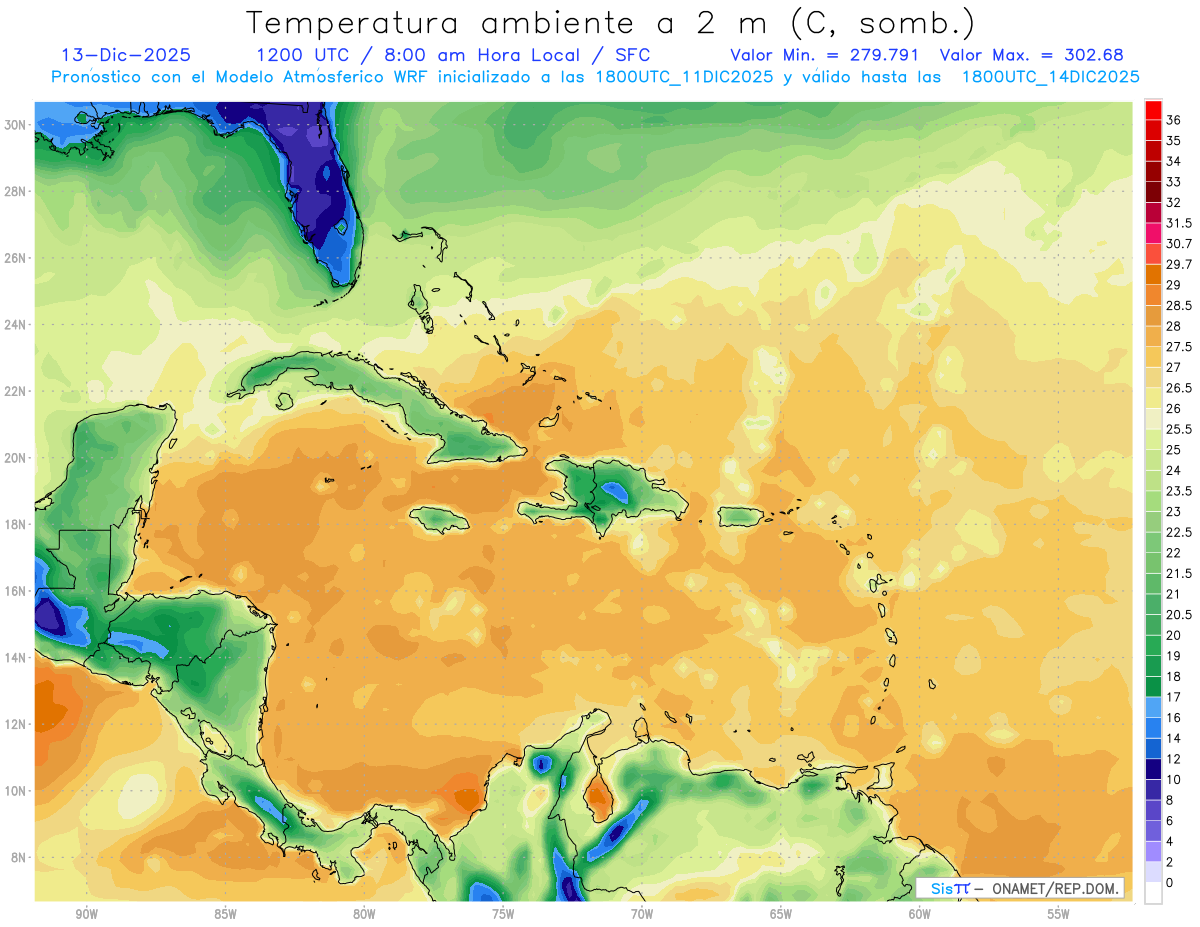Click latitude axis label "12N"

[16, 724]
